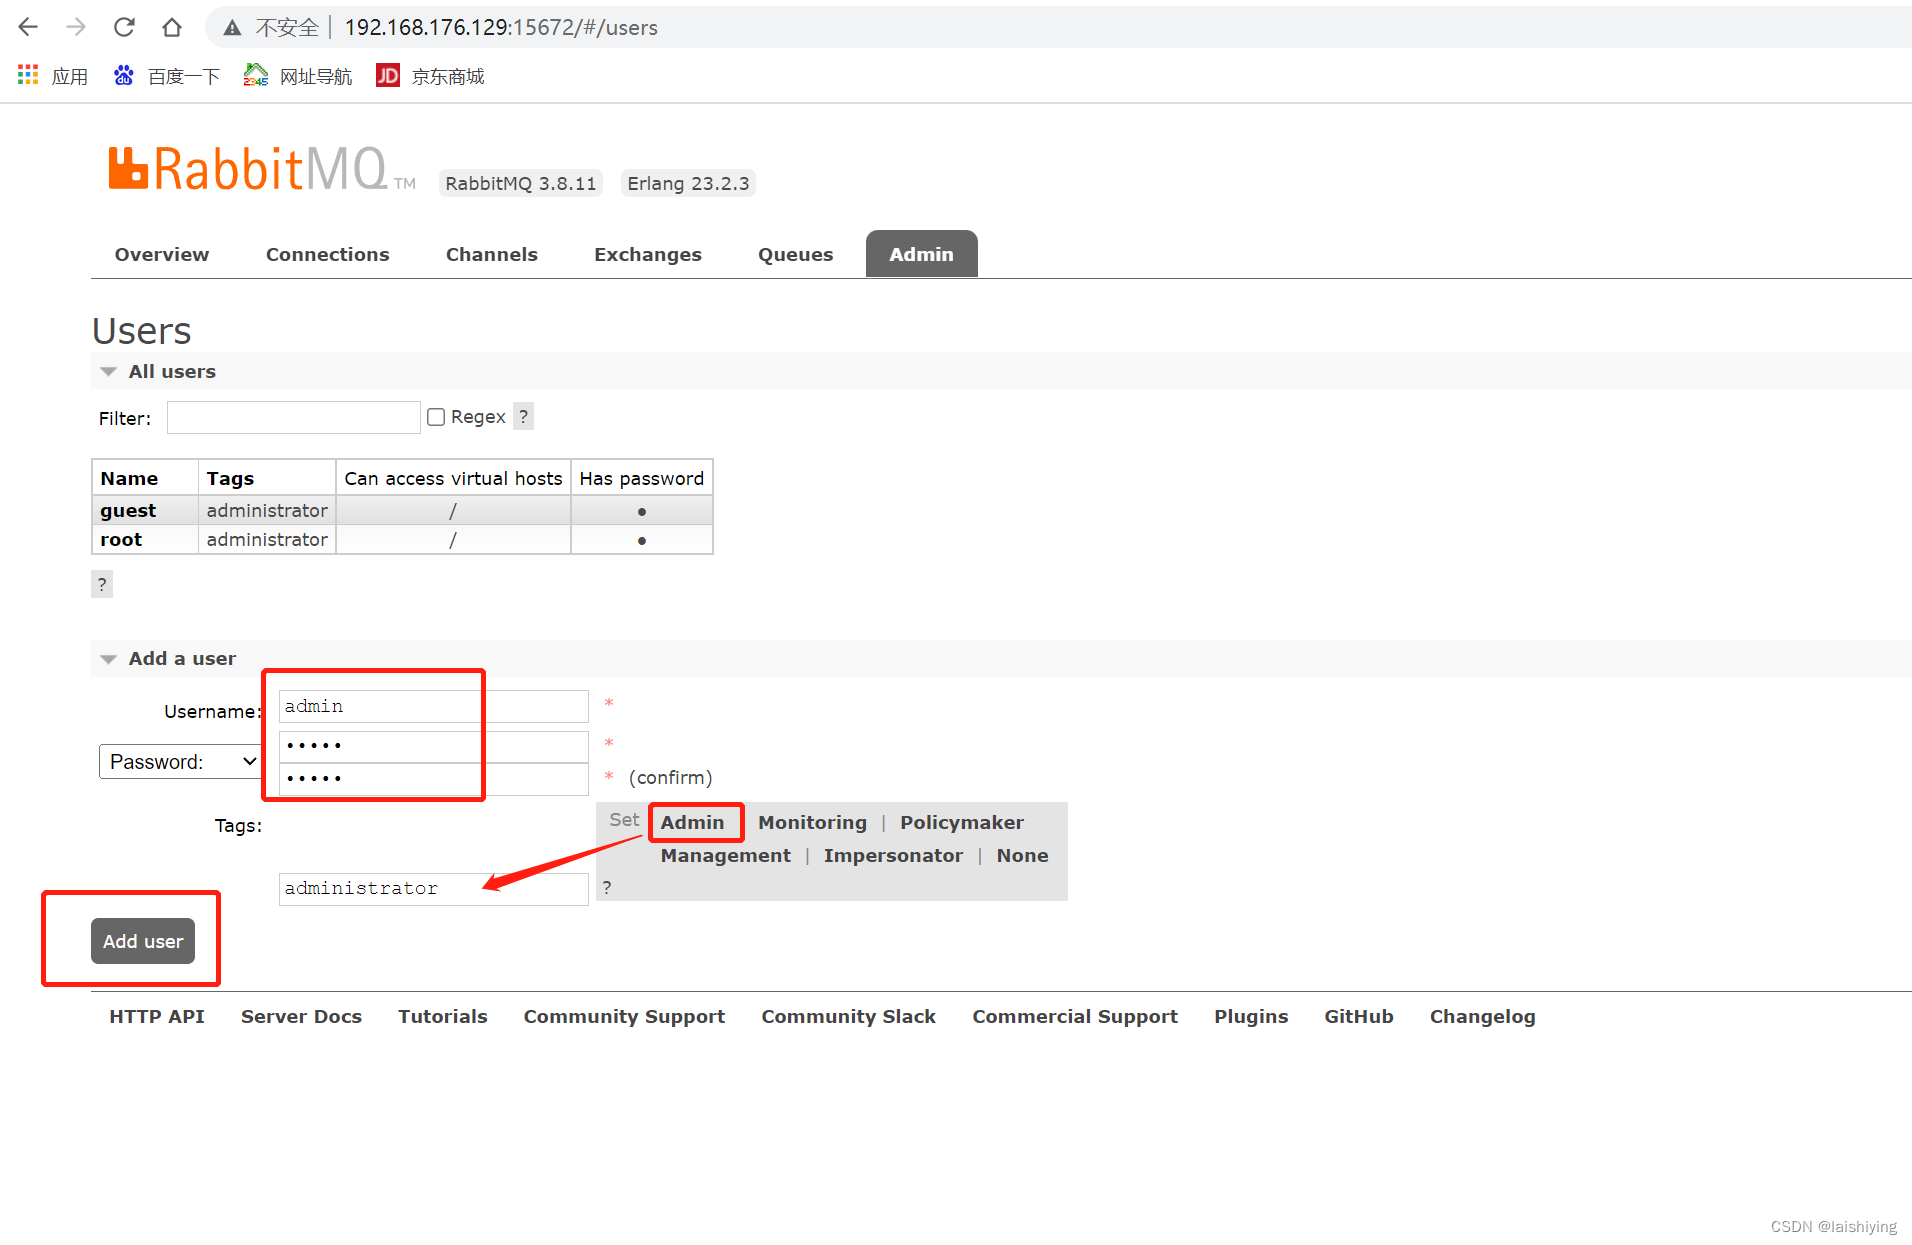Click help icon below users table
Screen dimensions: 1912x1245
tap(102, 584)
